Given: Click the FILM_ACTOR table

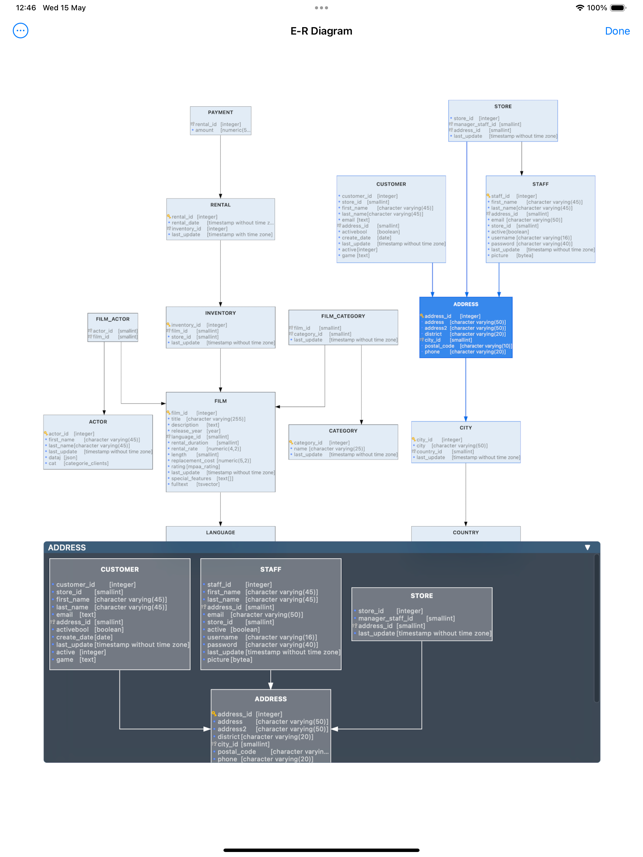Looking at the screenshot, I should (112, 328).
